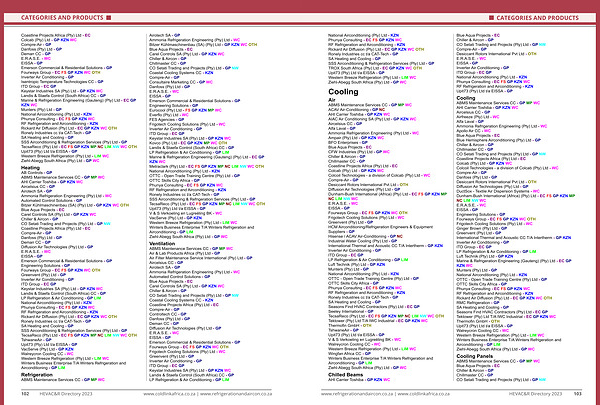
Task: Click 'HEVAC&R Directory 2023' beside page 103
Action: tap(535, 394)
